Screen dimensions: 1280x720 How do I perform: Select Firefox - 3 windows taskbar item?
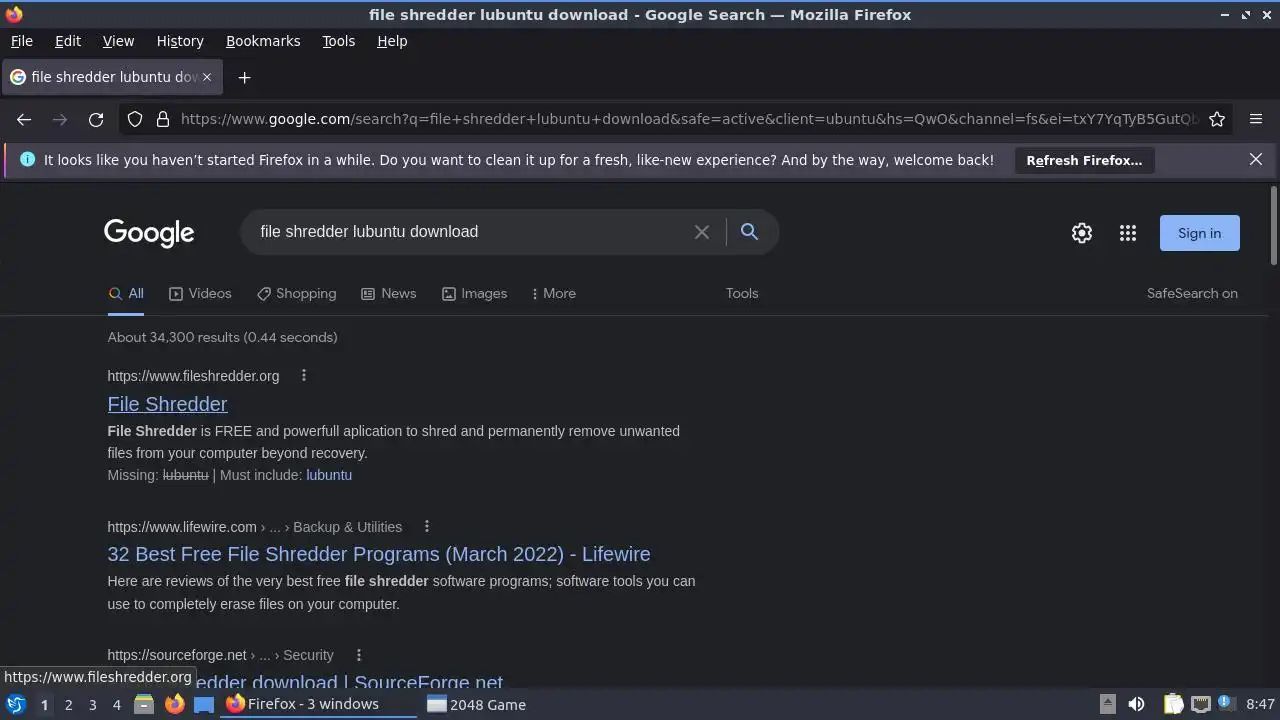tap(320, 704)
